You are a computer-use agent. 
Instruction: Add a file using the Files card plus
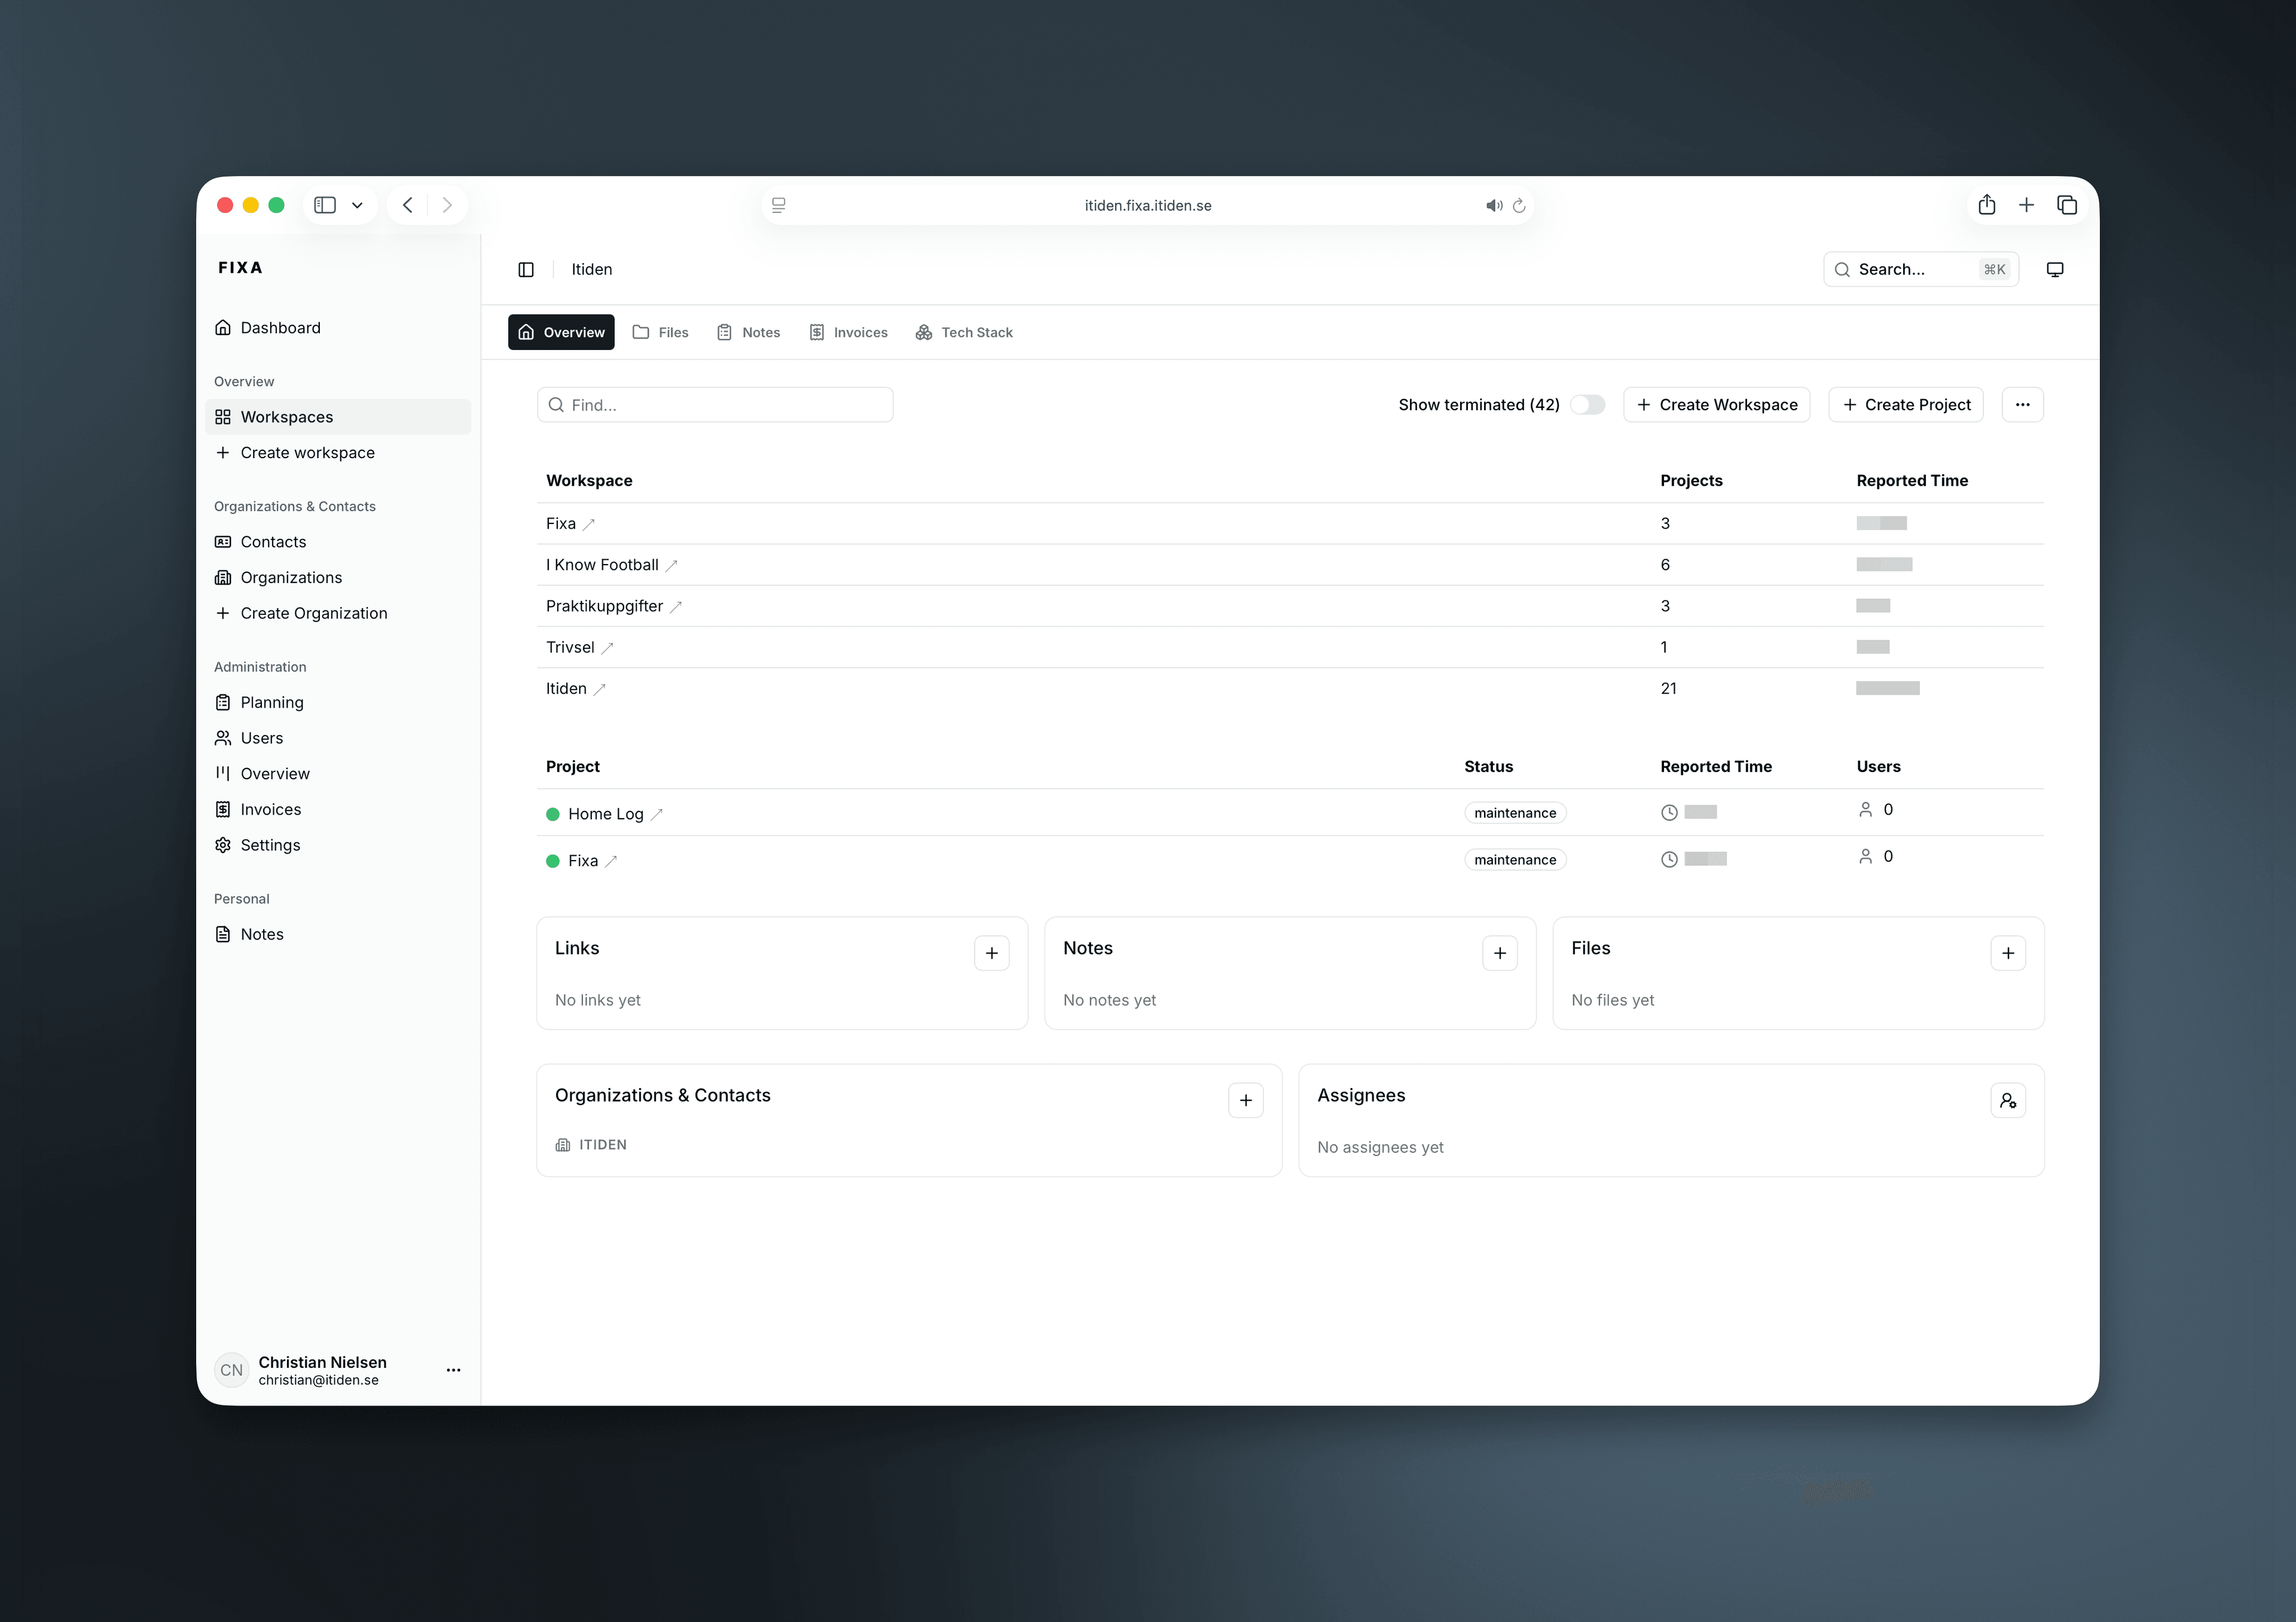(2008, 953)
